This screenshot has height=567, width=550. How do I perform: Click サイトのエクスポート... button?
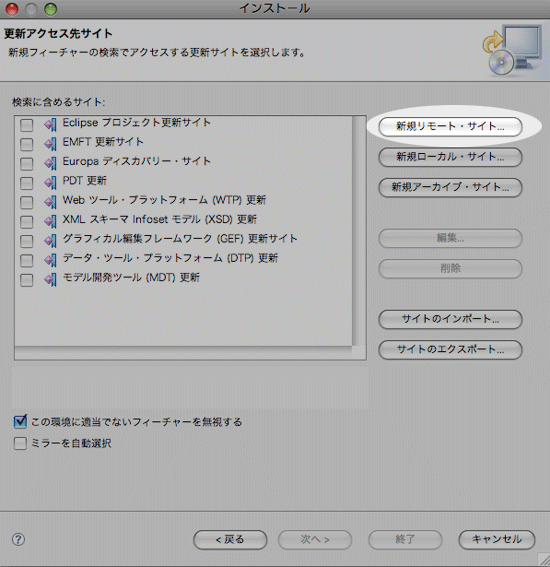point(450,350)
